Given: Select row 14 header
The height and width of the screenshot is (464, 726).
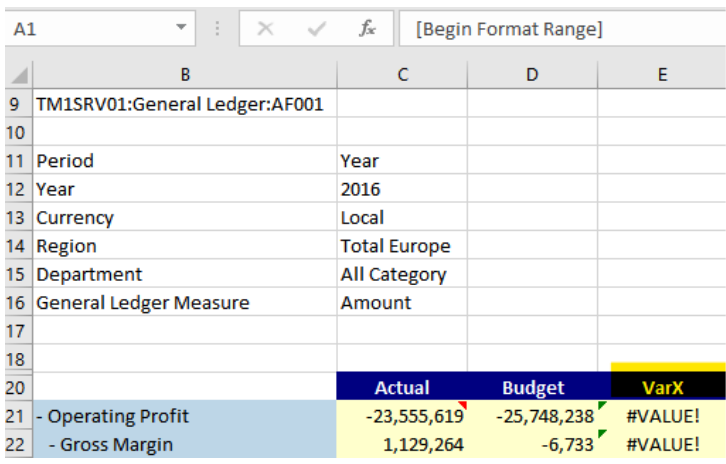Looking at the screenshot, I should [x=19, y=245].
